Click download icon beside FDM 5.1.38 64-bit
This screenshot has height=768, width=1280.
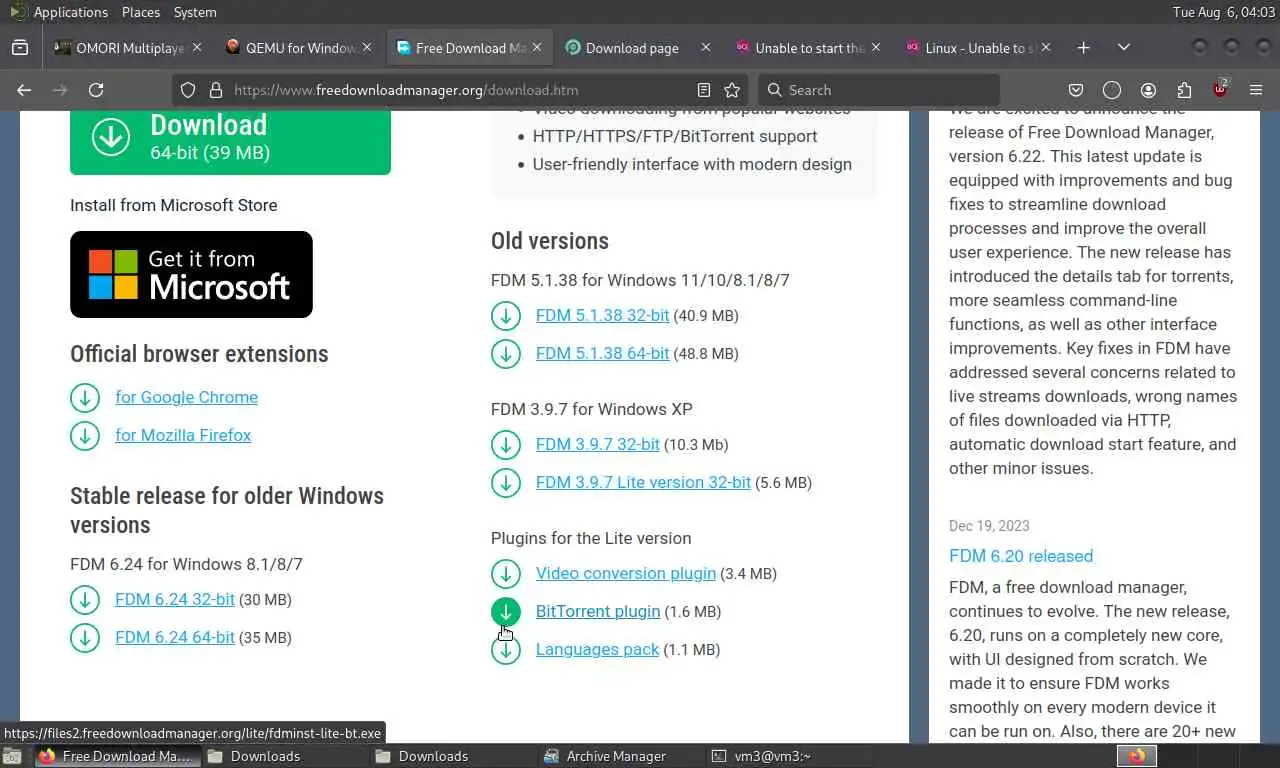506,354
